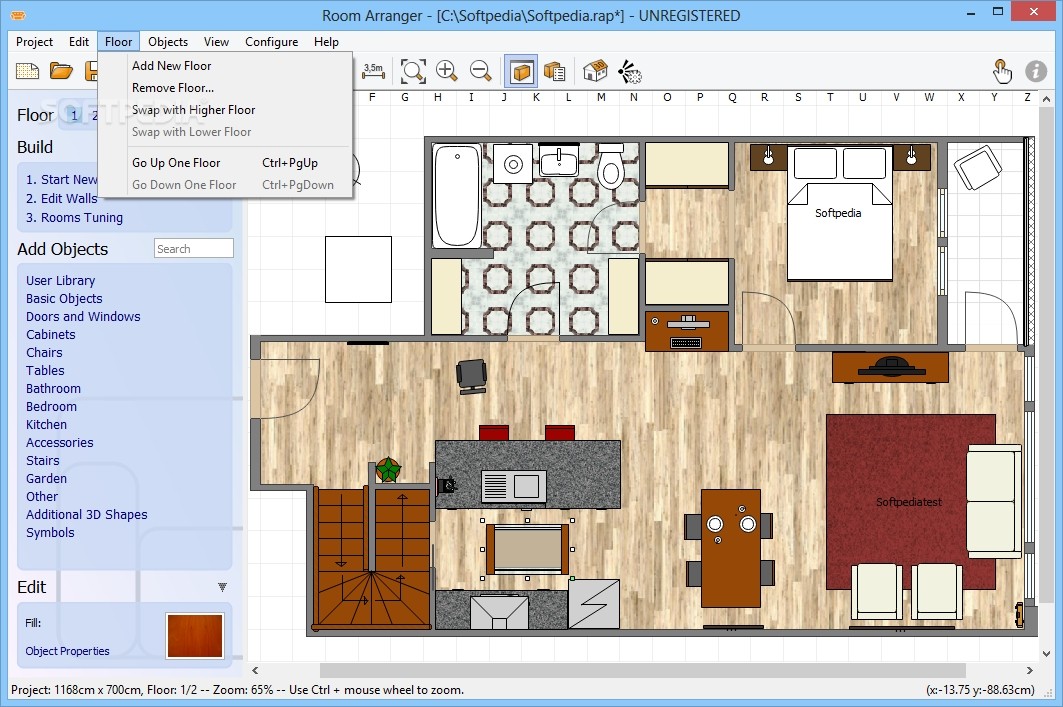The width and height of the screenshot is (1063, 707).
Task: Select the TV stand object
Action: tap(890, 367)
